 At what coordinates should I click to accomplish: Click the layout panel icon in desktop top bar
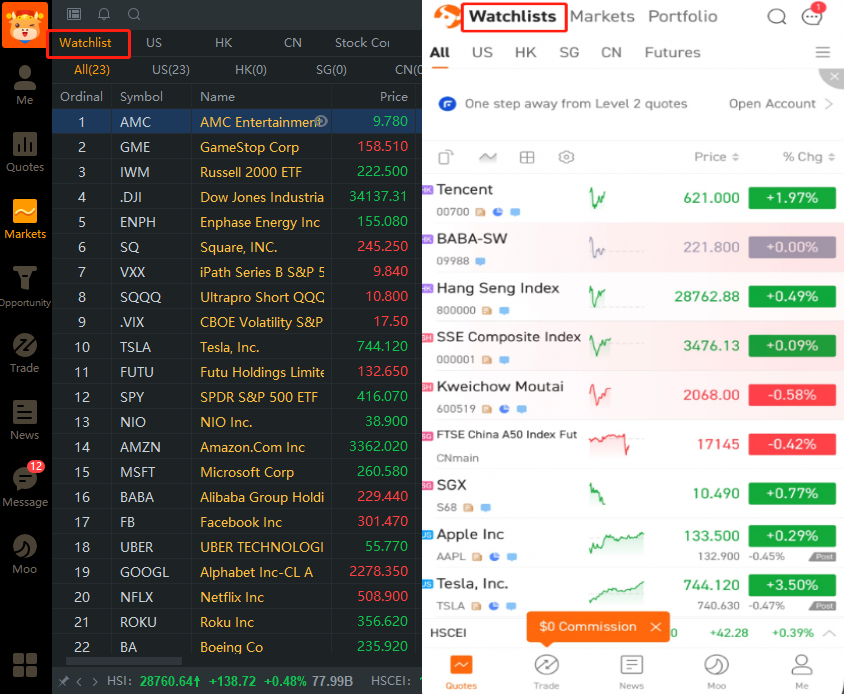[74, 14]
